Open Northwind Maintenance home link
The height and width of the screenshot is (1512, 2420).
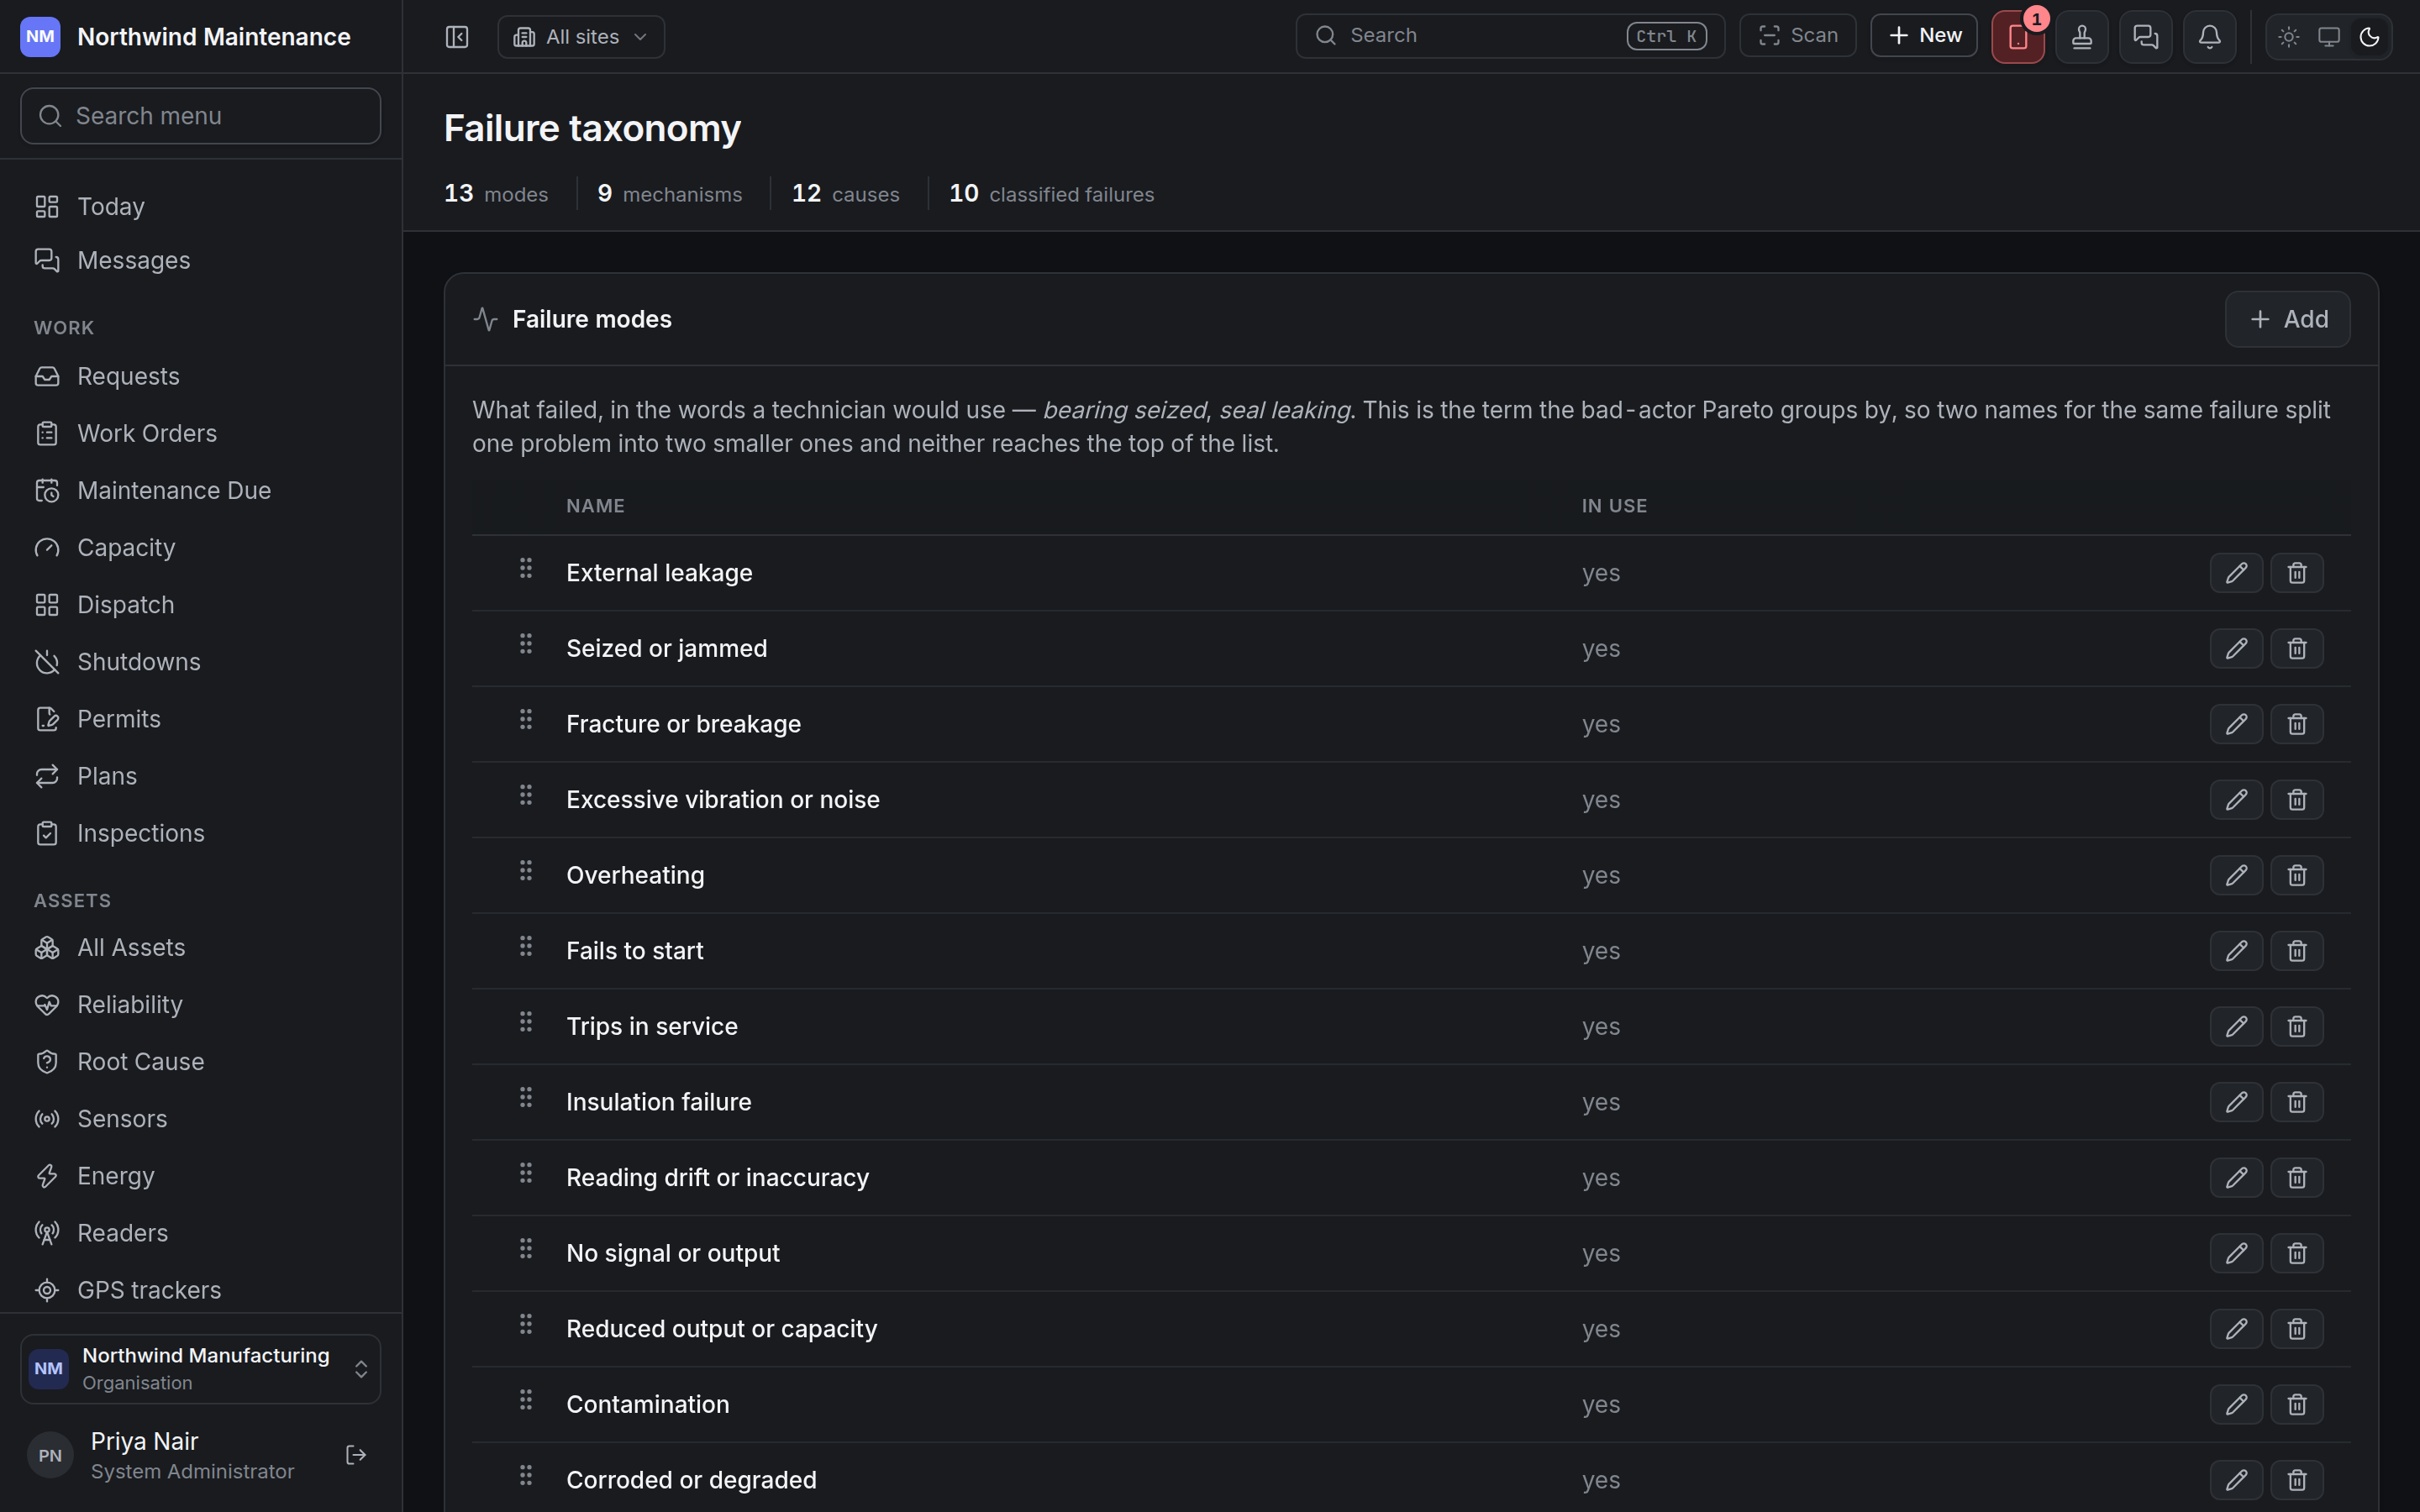[x=186, y=37]
